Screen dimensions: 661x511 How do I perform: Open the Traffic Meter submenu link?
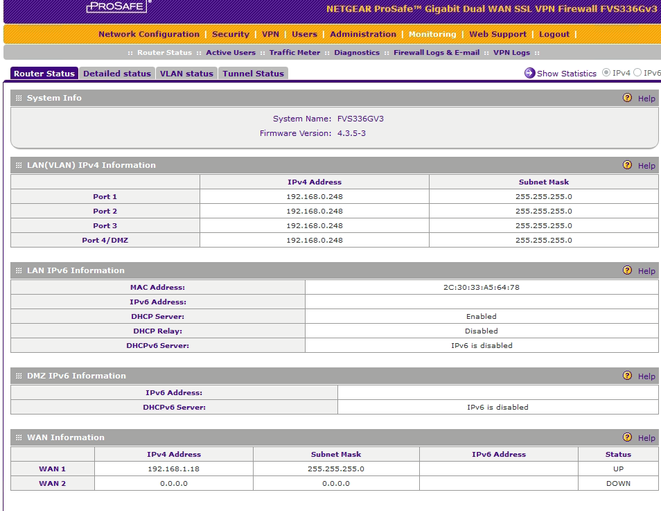pyautogui.click(x=295, y=53)
